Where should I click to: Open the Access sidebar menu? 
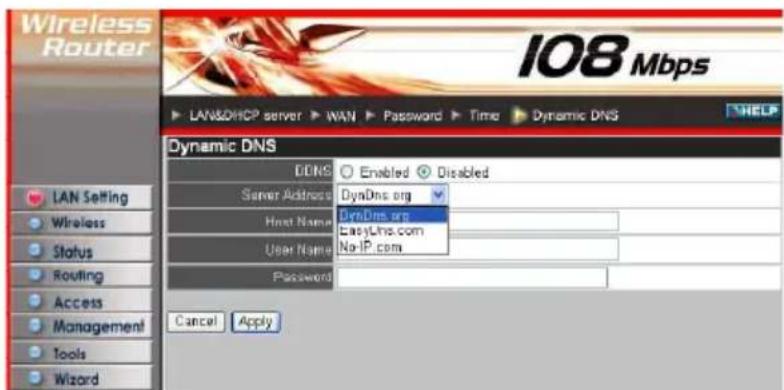coord(81,302)
